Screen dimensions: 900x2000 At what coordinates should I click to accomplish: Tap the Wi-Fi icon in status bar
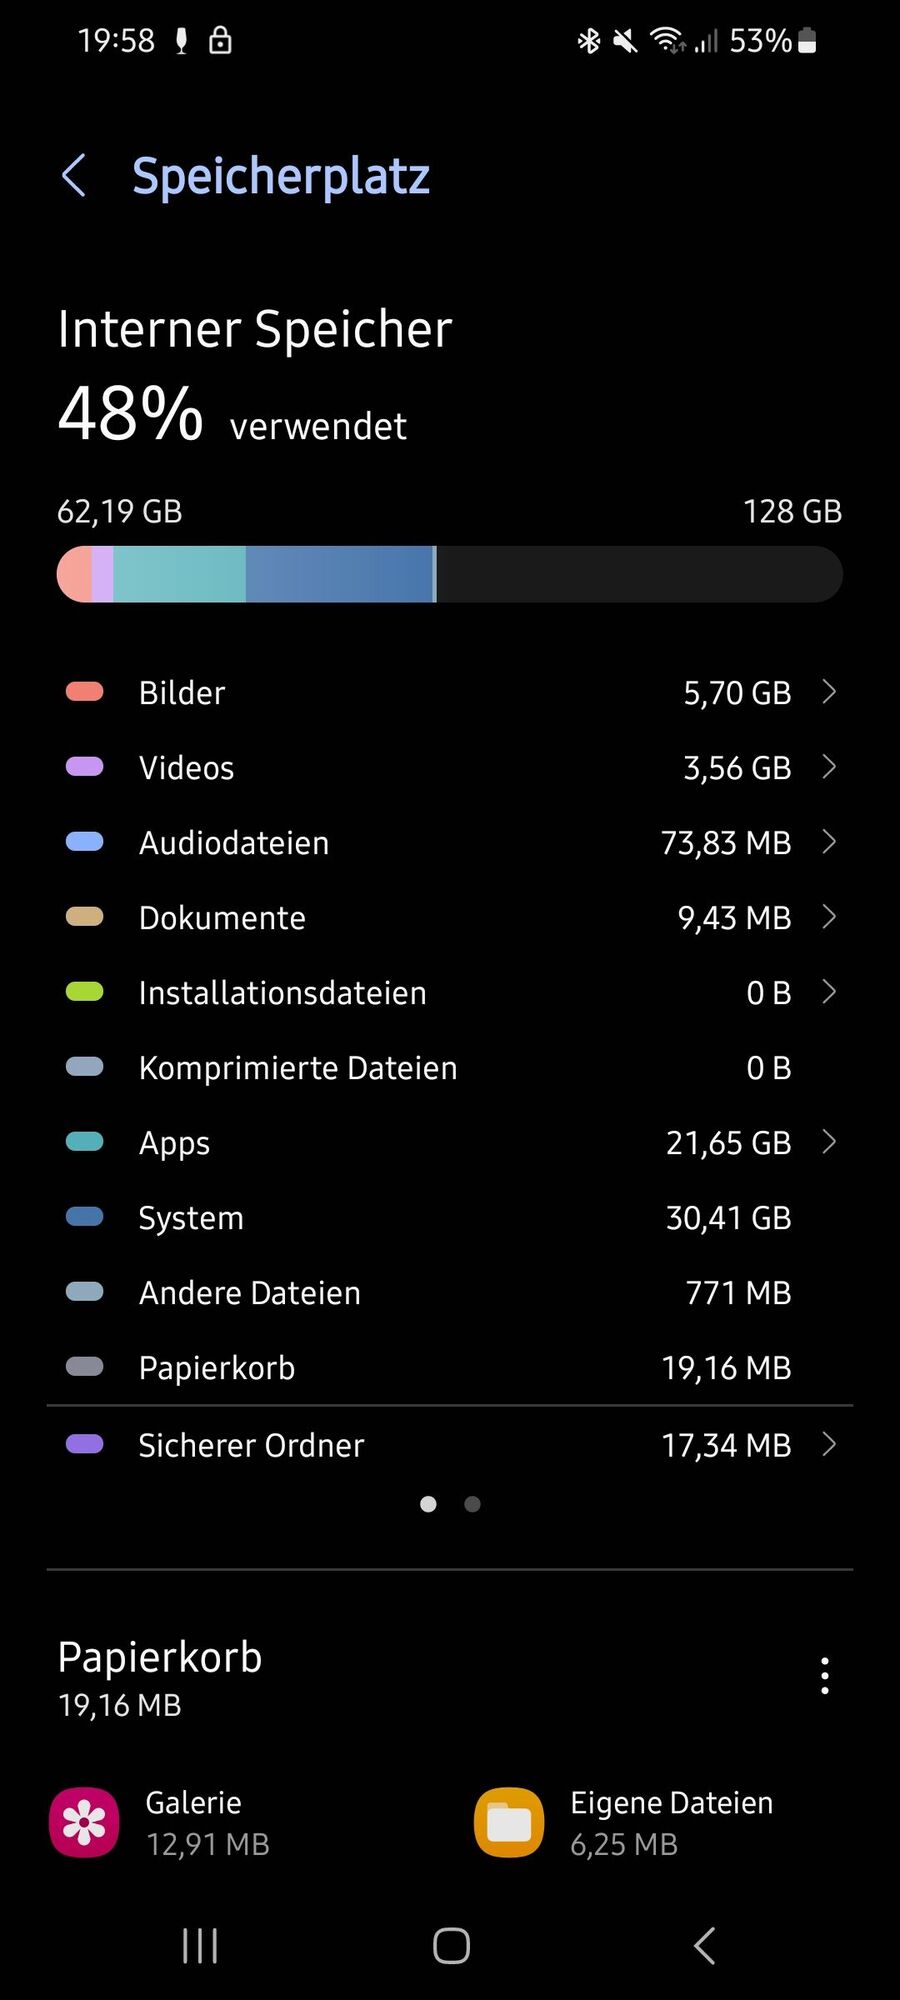pyautogui.click(x=667, y=40)
